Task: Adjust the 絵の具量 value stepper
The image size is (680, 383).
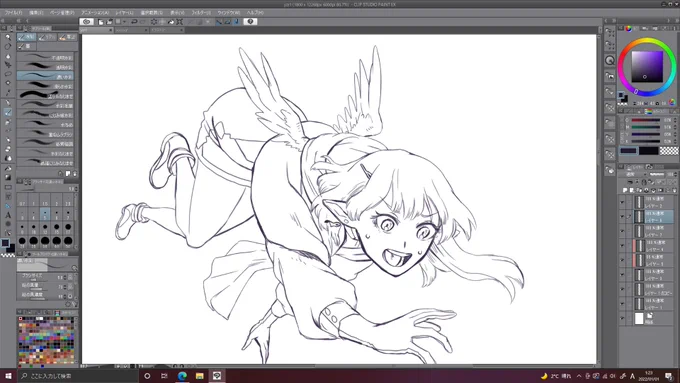Action: (x=65, y=287)
